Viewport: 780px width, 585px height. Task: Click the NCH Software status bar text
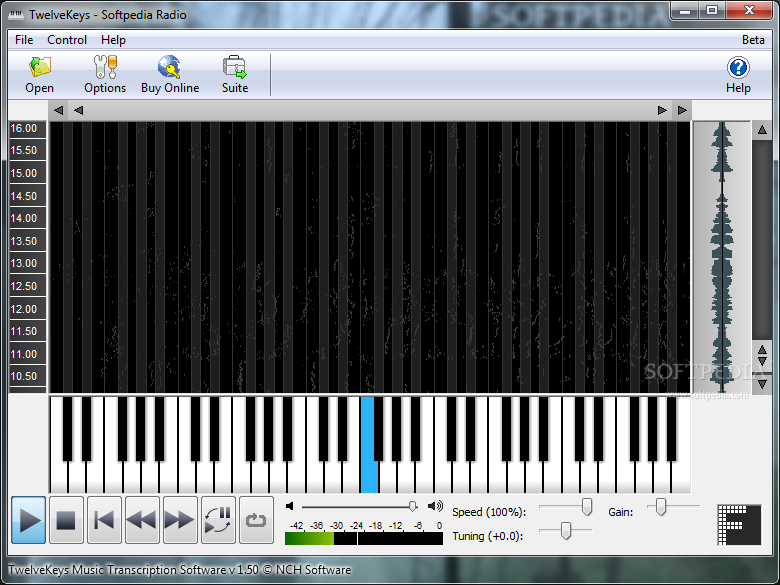[x=180, y=570]
